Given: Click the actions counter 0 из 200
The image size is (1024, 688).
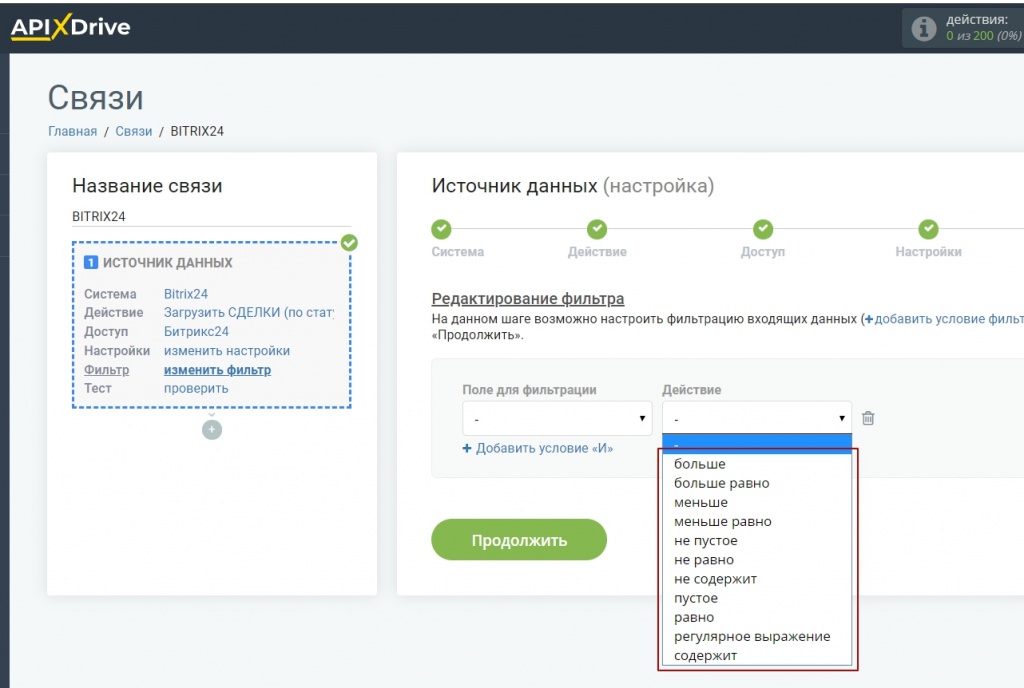Looking at the screenshot, I should coord(983,36).
